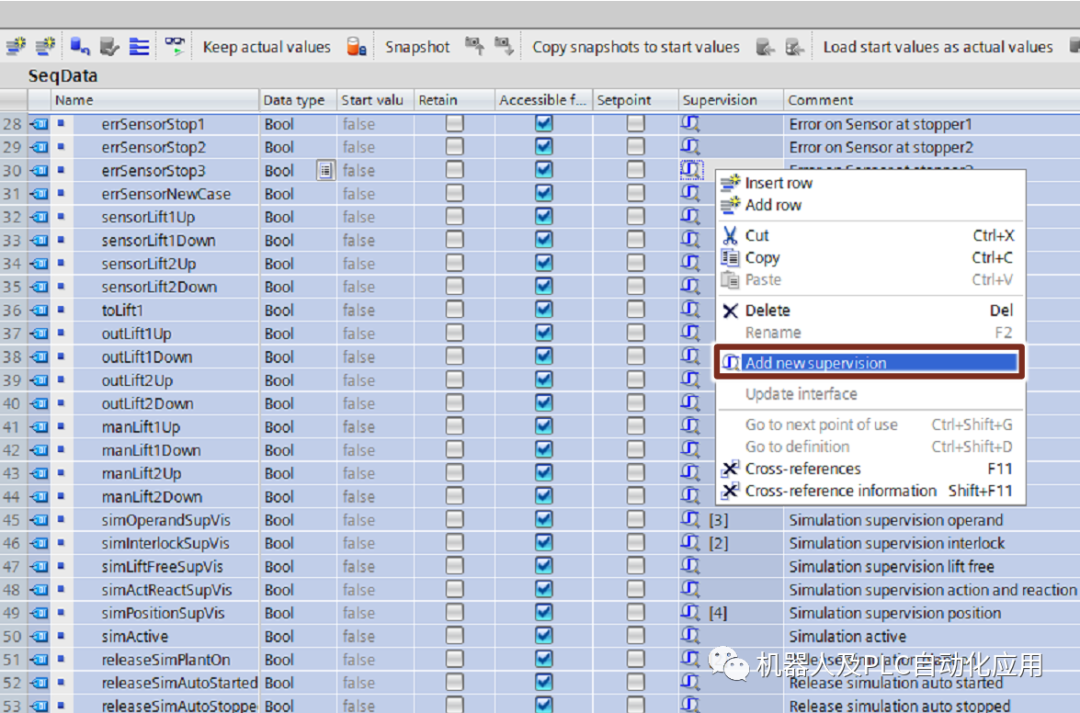1080x713 pixels.
Task: Toggle Setpoint checkbox for releaseSimPlantOn
Action: click(x=635, y=659)
